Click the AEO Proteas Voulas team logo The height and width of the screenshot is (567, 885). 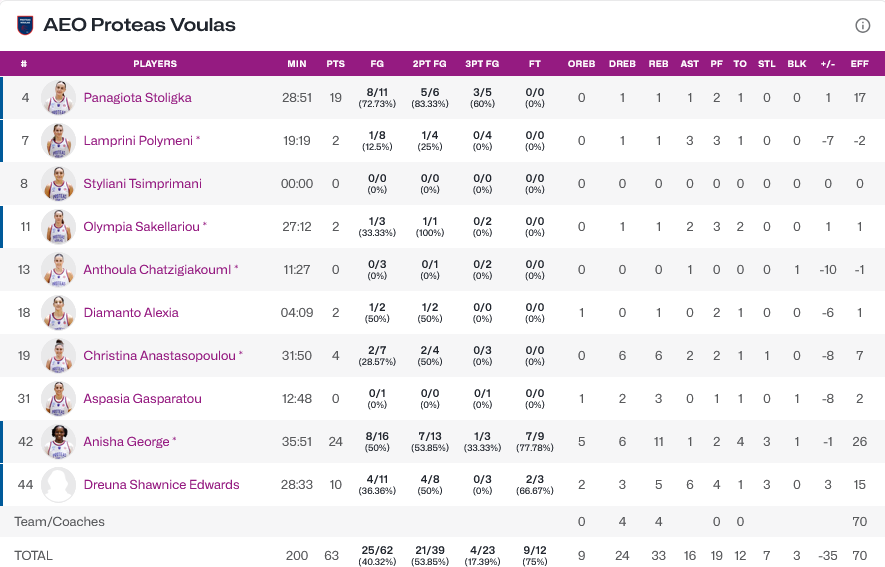[x=25, y=25]
